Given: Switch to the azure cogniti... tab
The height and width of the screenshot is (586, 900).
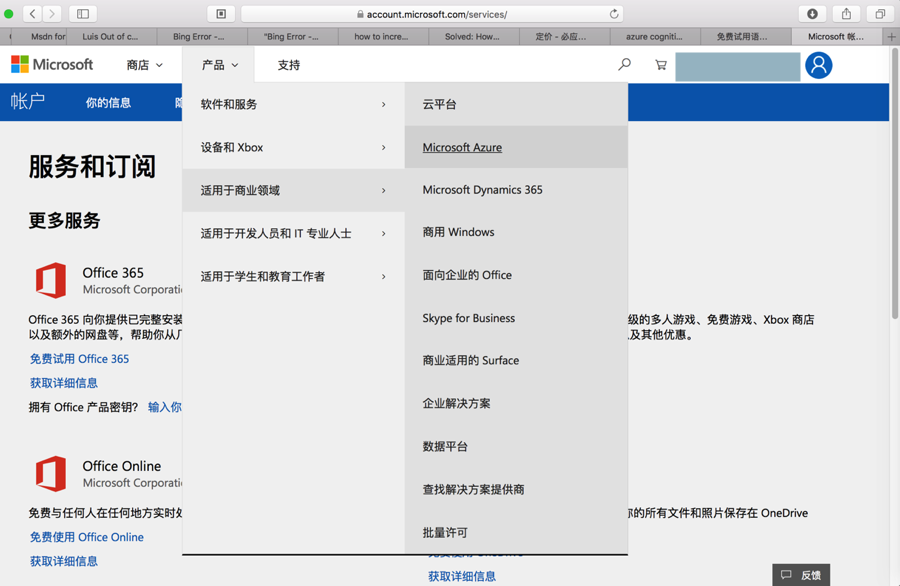Looking at the screenshot, I should [x=654, y=37].
